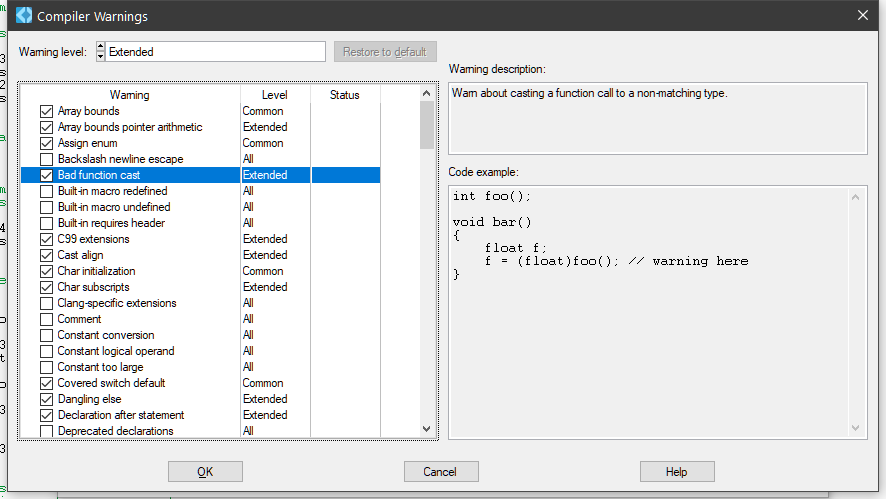Image resolution: width=886 pixels, height=499 pixels.
Task: Disable the Dangling else warning
Action: click(x=46, y=399)
